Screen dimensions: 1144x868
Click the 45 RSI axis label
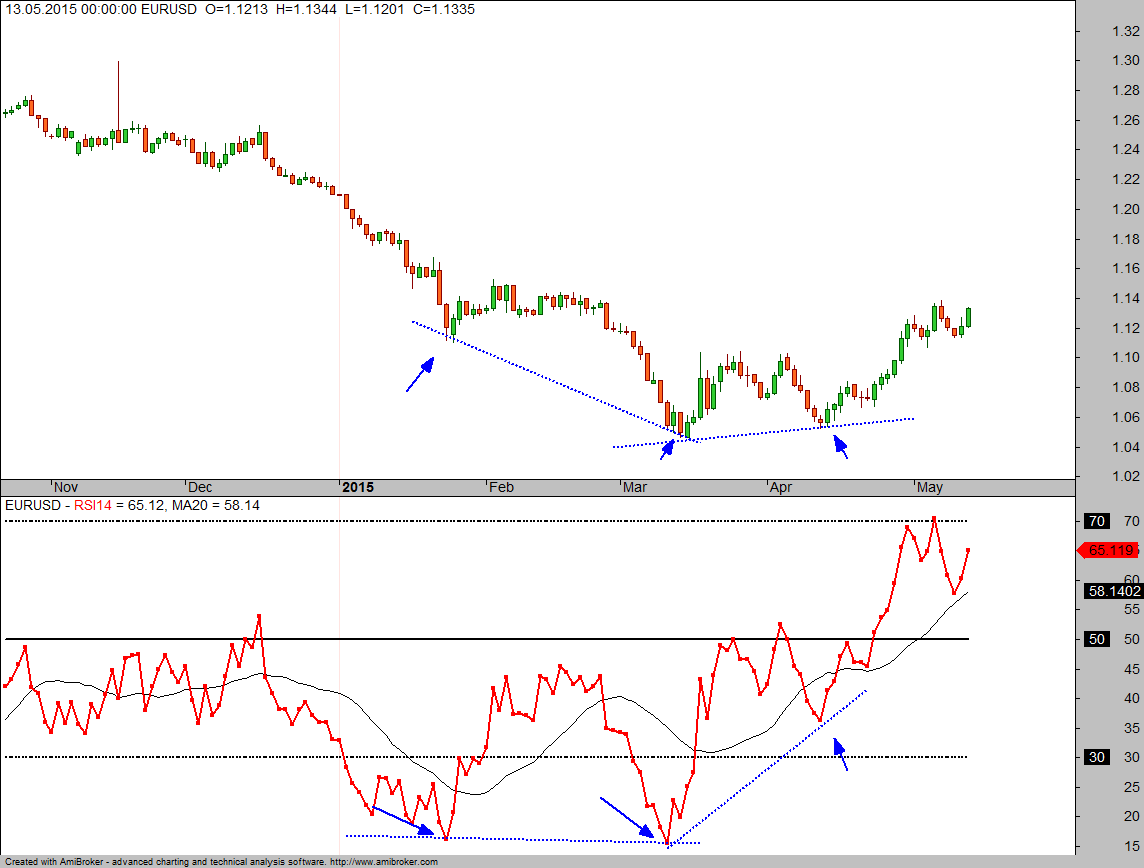click(1132, 669)
